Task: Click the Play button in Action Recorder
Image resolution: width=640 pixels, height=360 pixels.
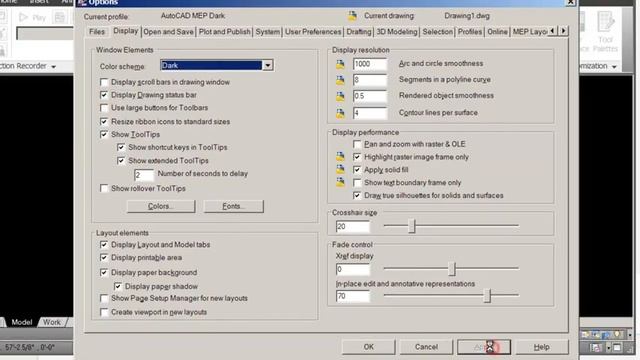Action: point(32,17)
